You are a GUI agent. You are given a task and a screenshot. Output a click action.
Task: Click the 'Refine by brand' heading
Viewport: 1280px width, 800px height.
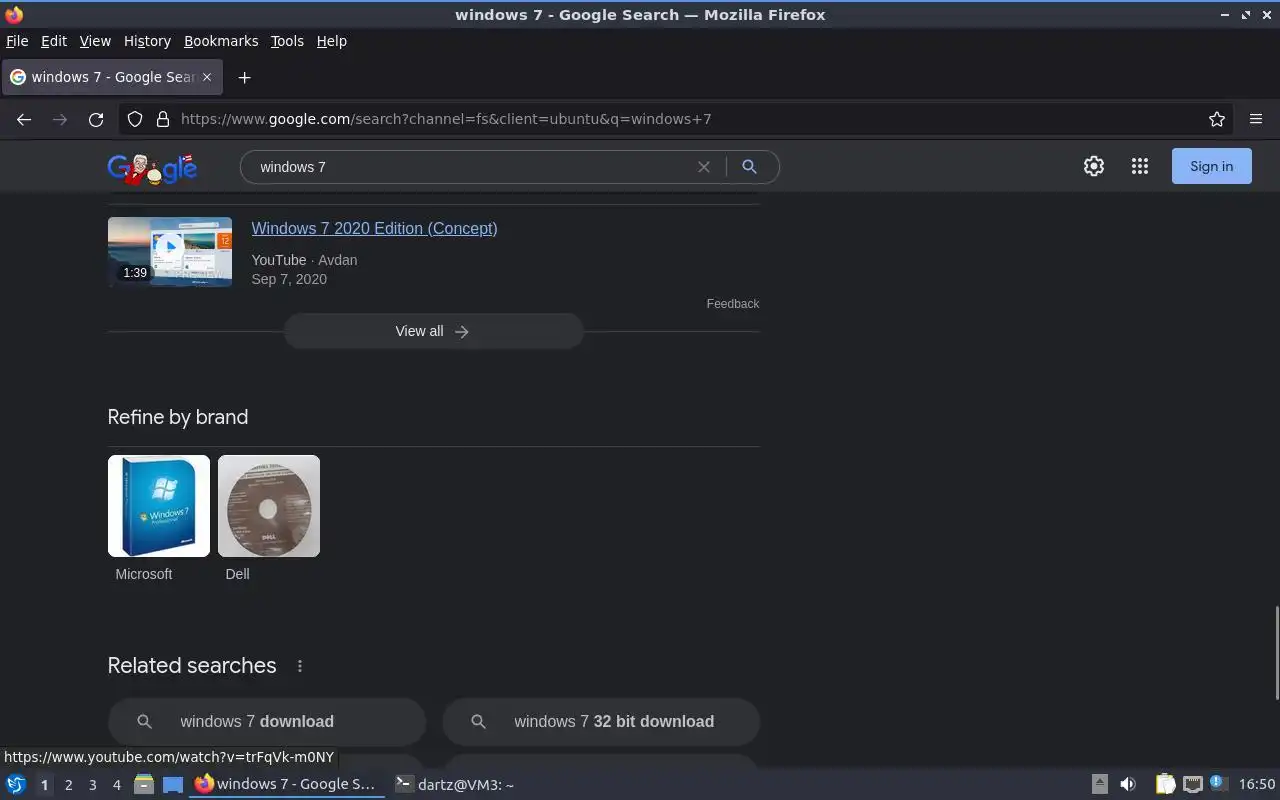178,417
